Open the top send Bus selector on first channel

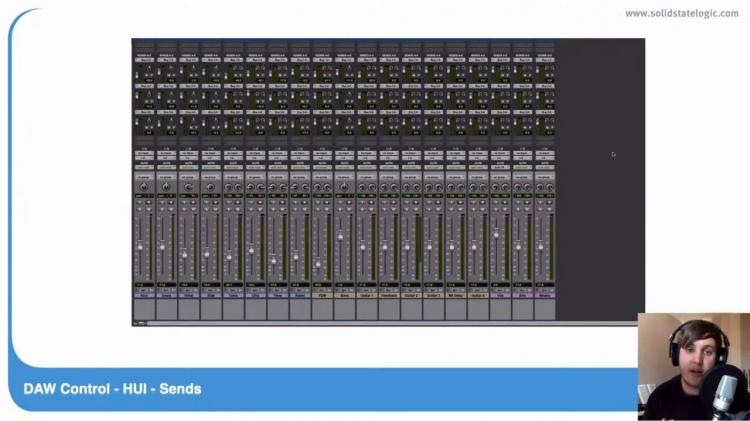144,60
